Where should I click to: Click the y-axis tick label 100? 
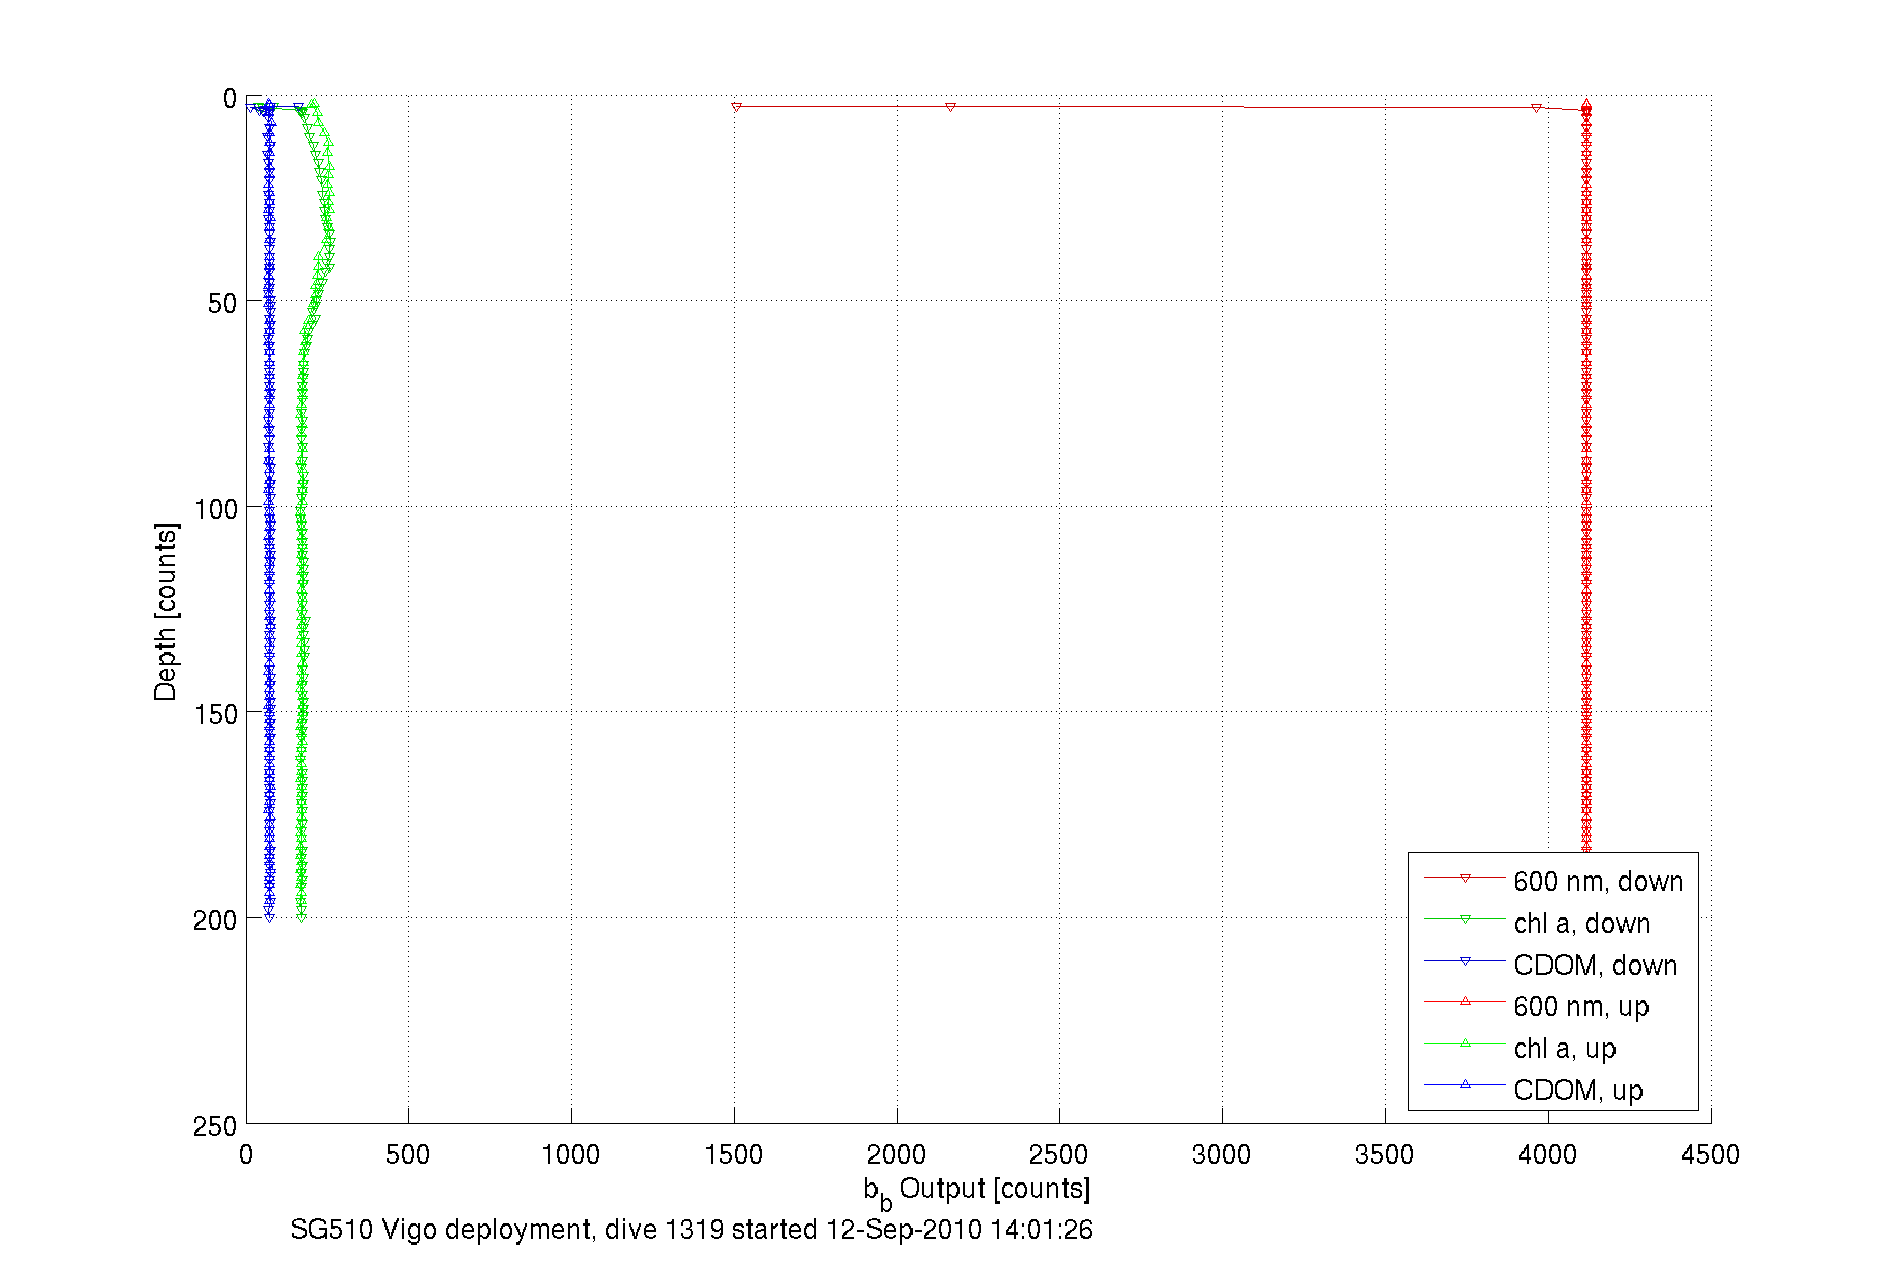pos(215,509)
